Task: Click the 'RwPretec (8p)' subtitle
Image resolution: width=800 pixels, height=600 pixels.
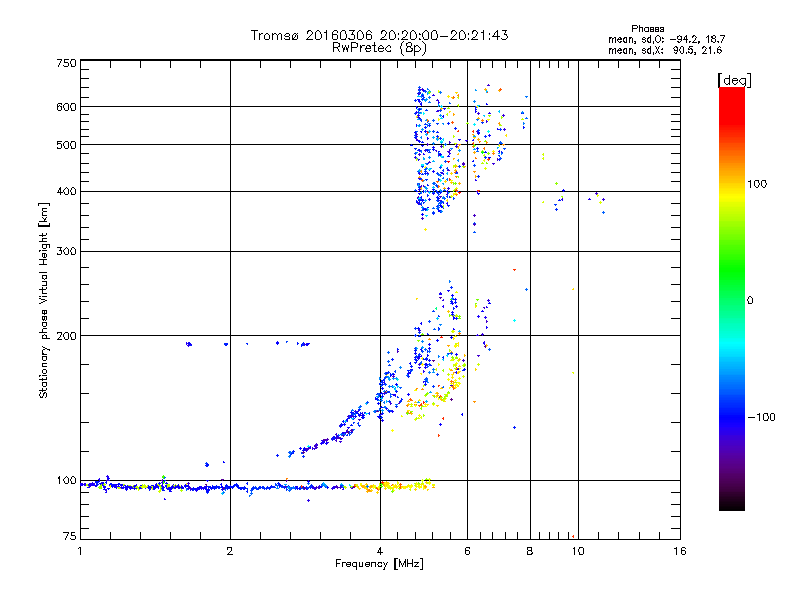Action: click(379, 48)
